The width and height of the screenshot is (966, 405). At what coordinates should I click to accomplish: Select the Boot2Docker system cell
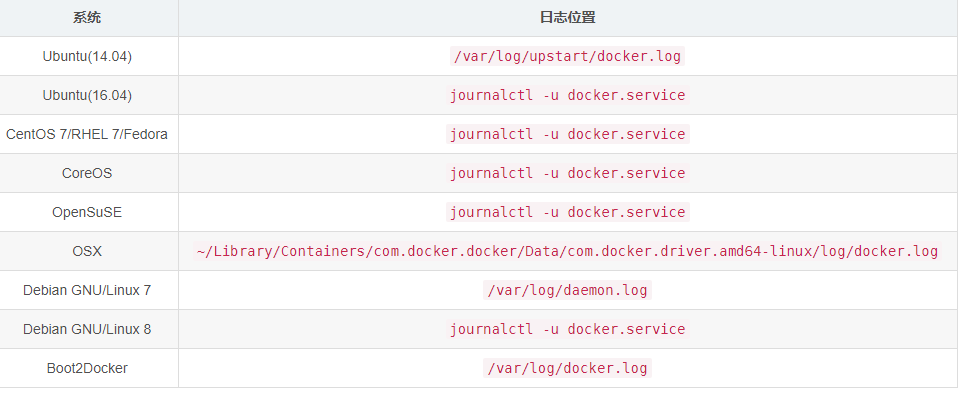tap(87, 368)
